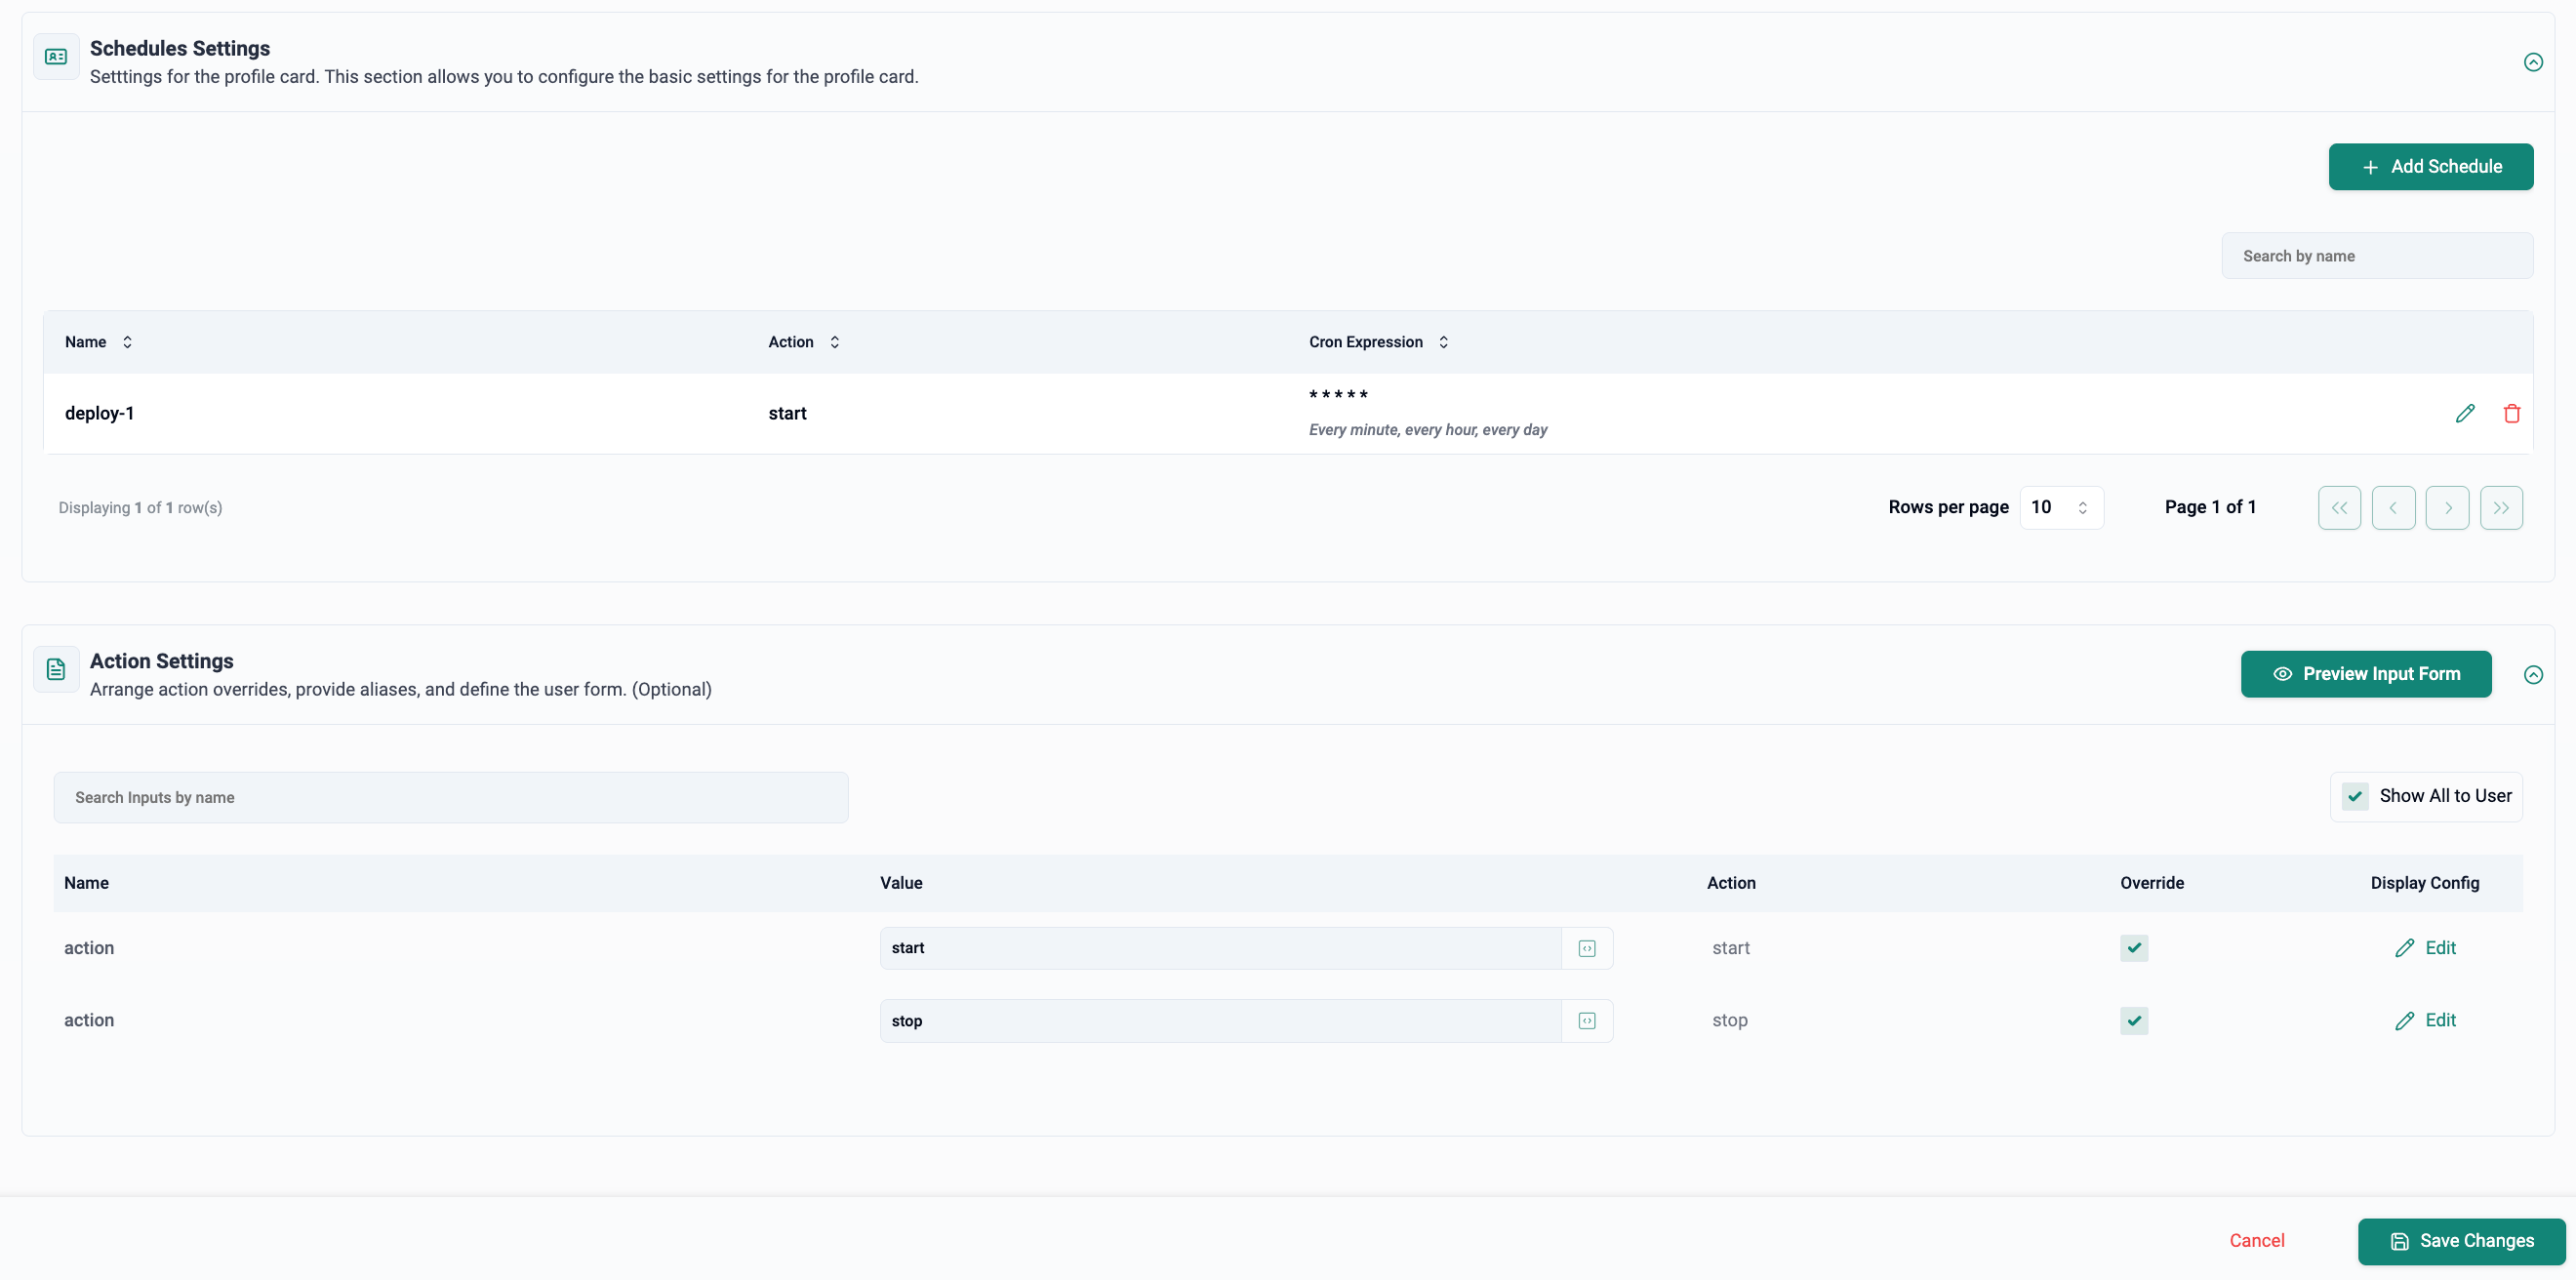Edit the deploy-1 schedule pencil icon

tap(2465, 413)
